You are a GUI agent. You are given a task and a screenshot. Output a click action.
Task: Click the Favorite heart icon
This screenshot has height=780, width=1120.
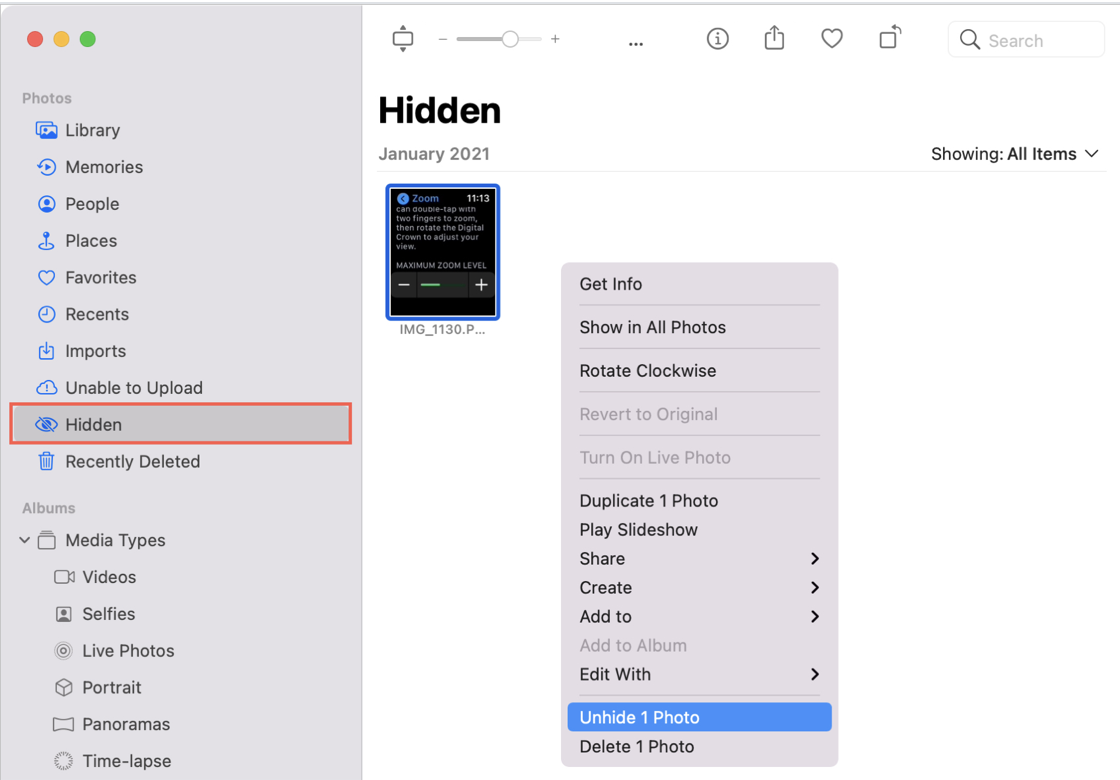(x=831, y=39)
